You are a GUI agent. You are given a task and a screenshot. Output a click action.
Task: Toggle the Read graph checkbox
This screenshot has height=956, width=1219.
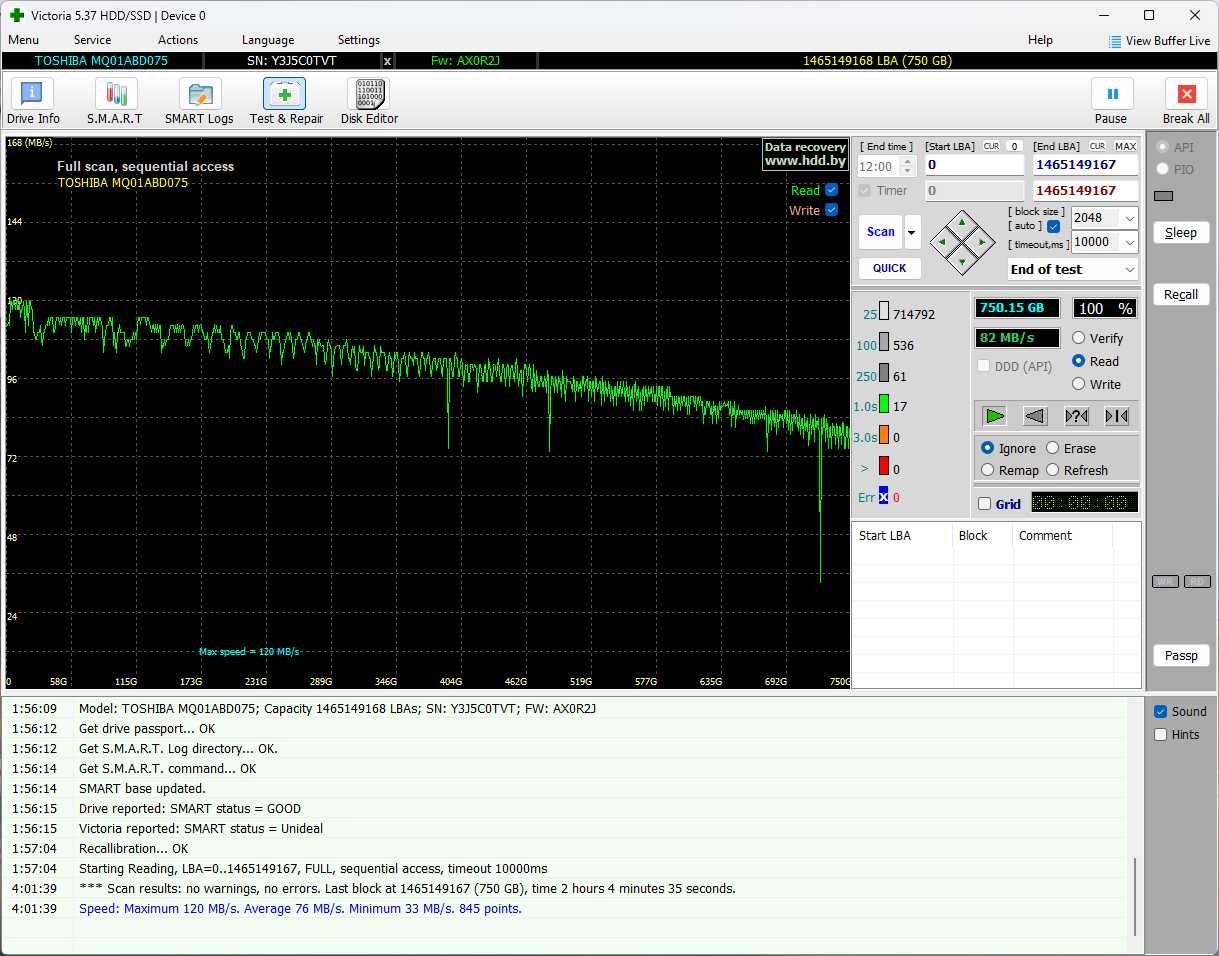pyautogui.click(x=831, y=190)
